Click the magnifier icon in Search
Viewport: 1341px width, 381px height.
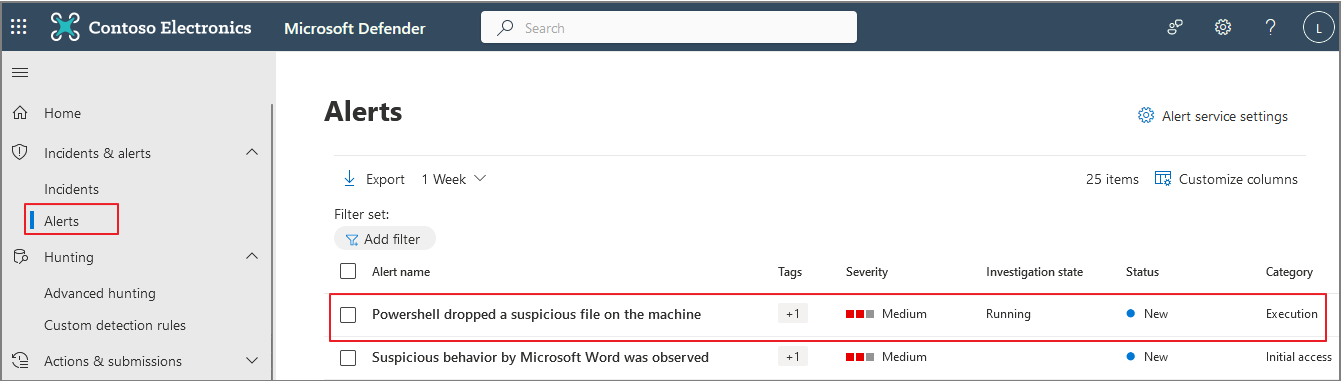(506, 28)
